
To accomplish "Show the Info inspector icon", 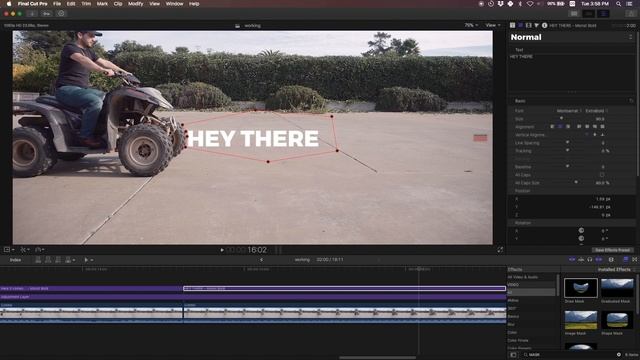I will (x=544, y=25).
